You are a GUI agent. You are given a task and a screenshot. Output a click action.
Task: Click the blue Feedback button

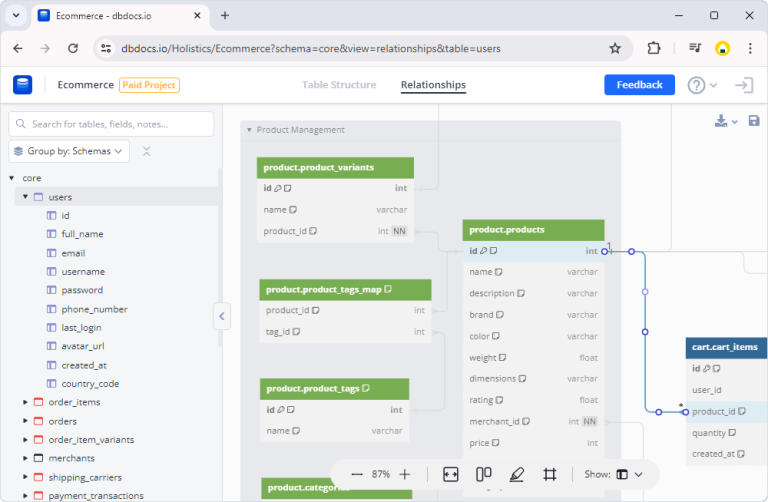[x=639, y=85]
